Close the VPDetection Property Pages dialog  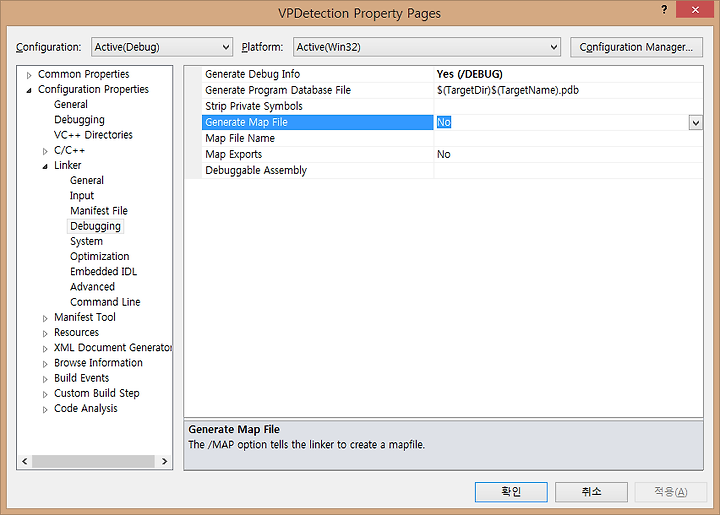(x=695, y=9)
